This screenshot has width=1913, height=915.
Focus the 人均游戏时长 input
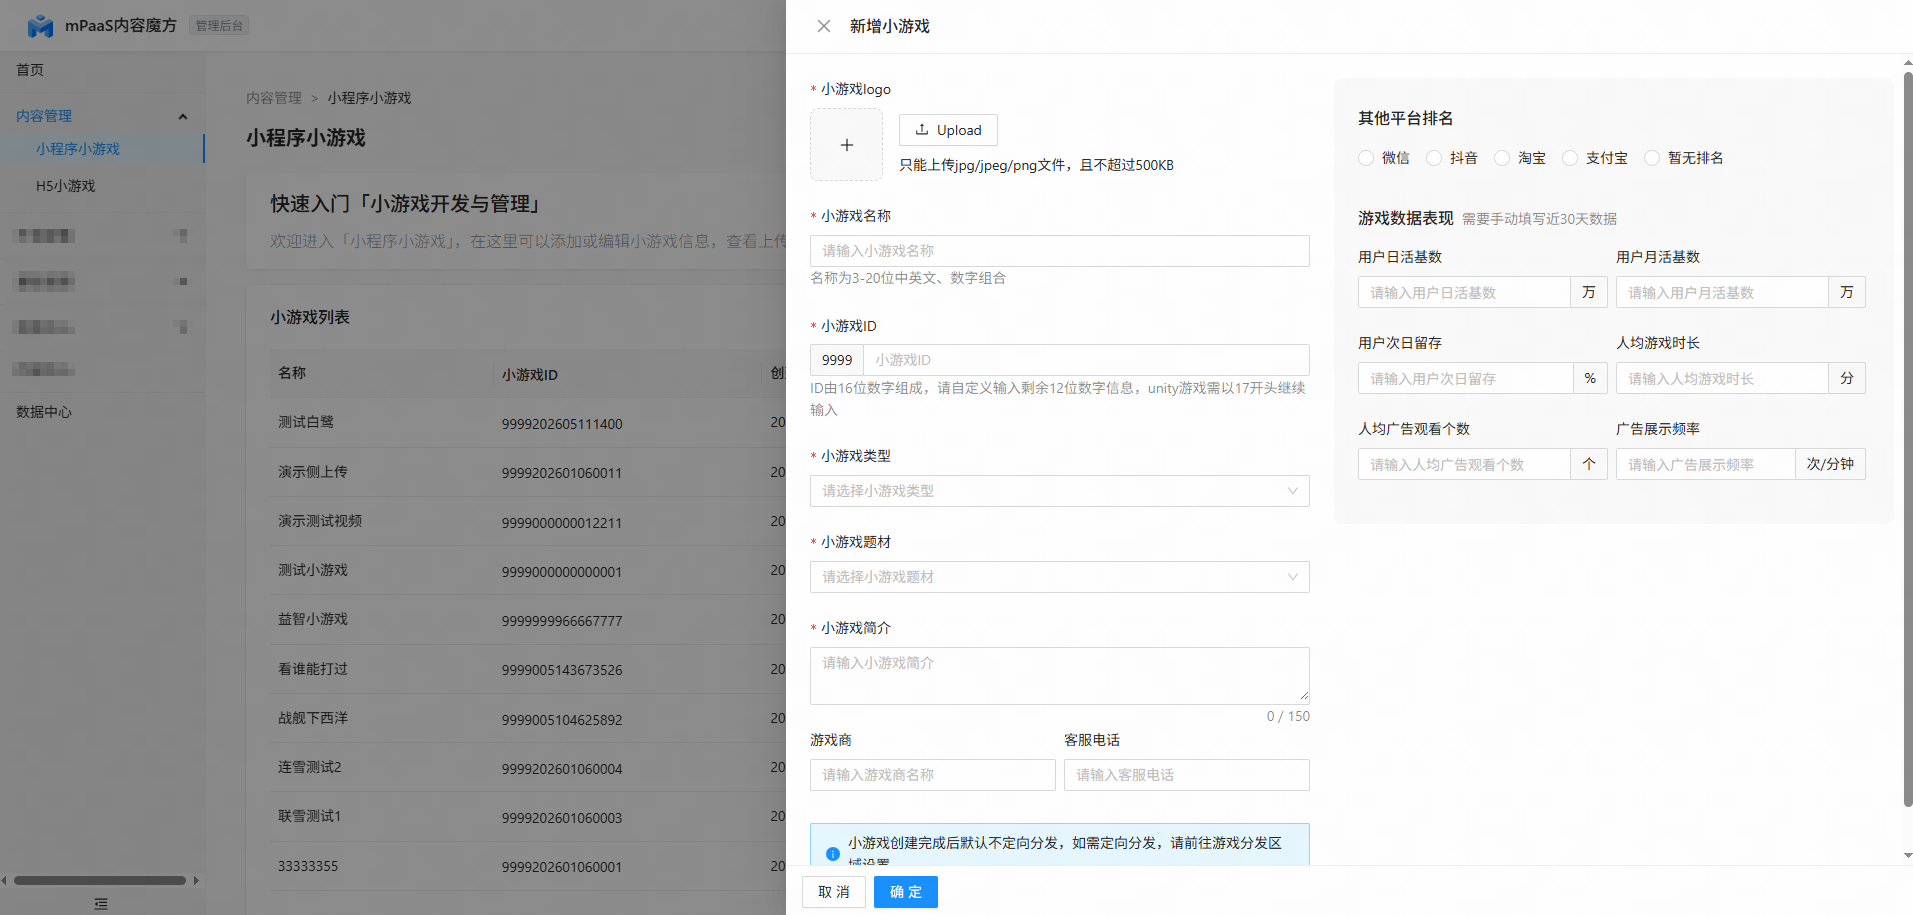(x=1722, y=379)
